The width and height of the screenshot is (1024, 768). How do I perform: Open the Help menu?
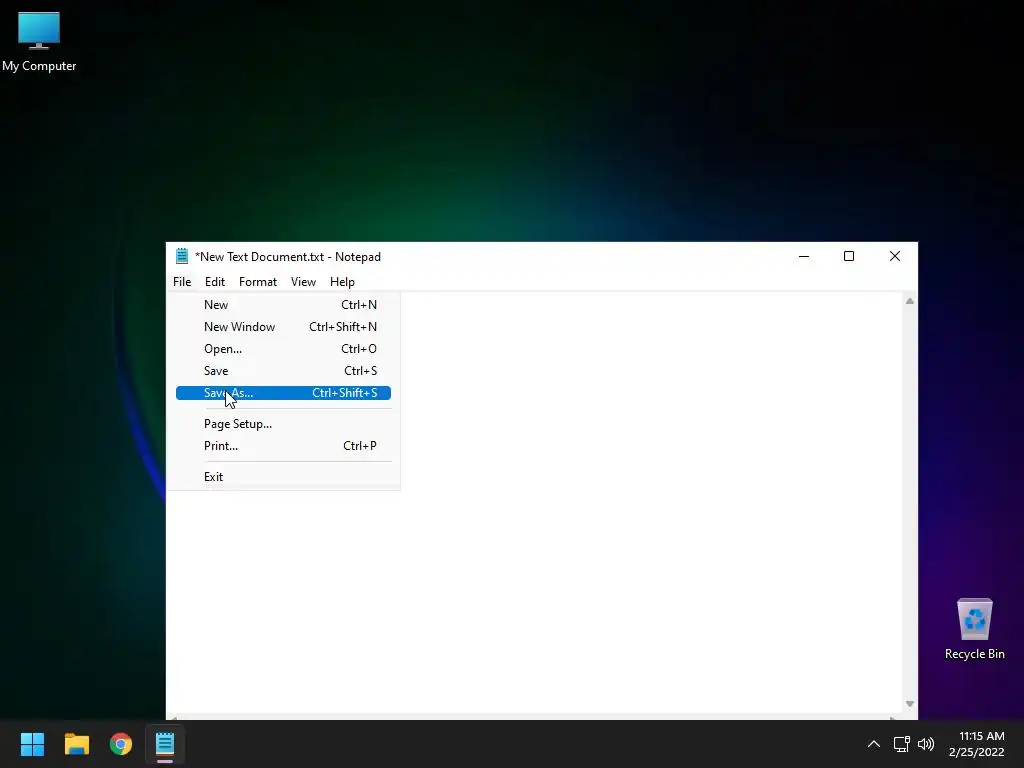(x=342, y=281)
